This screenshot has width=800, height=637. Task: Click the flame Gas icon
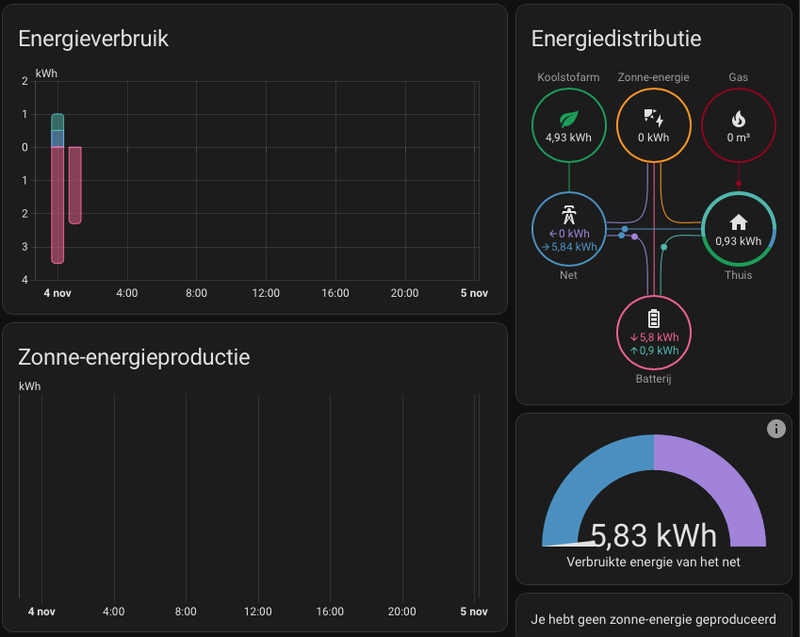pyautogui.click(x=738, y=119)
